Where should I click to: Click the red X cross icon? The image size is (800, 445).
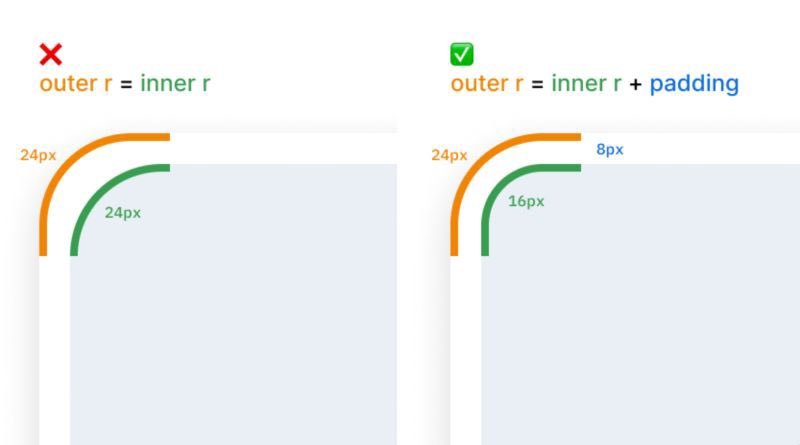click(50, 54)
